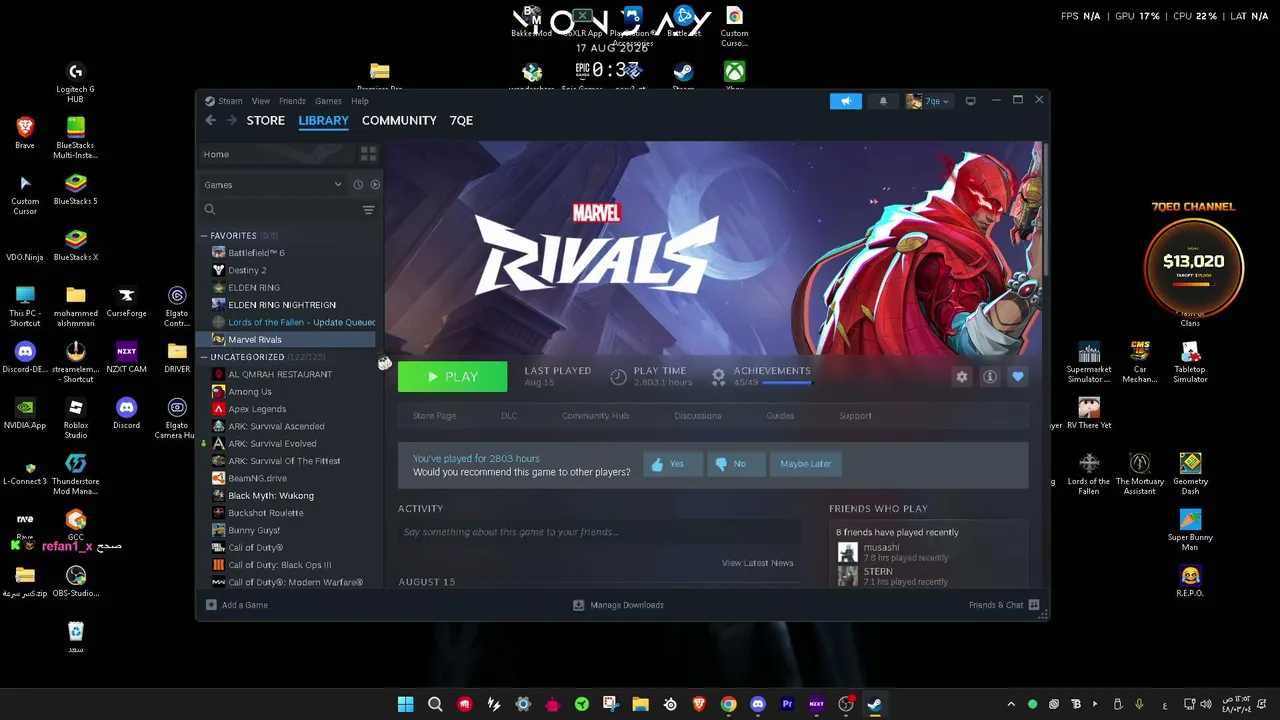Image resolution: width=1280 pixels, height=720 pixels.
Task: Open Windows Search from the taskbar
Action: pyautogui.click(x=435, y=704)
